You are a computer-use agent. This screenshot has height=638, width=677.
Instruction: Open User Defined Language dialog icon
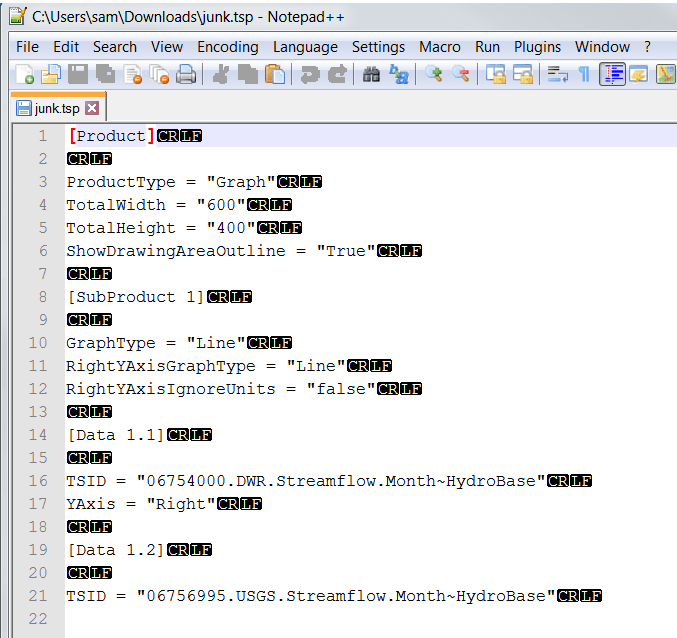coord(639,74)
